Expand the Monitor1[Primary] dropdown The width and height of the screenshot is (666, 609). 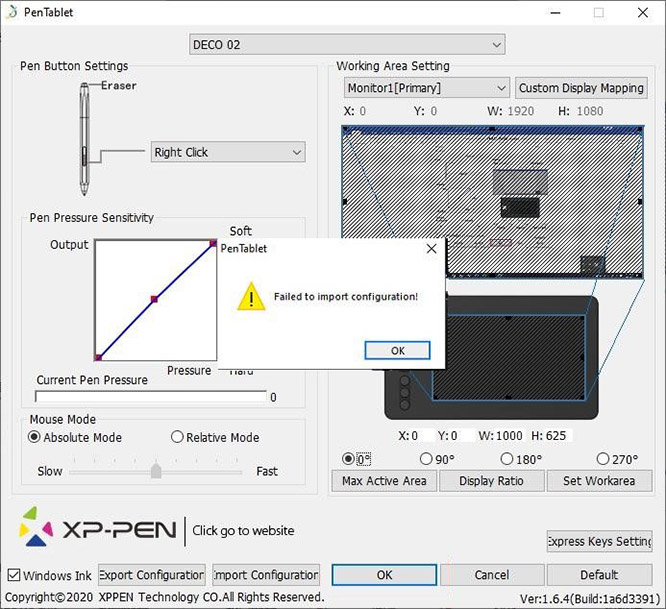pos(426,88)
